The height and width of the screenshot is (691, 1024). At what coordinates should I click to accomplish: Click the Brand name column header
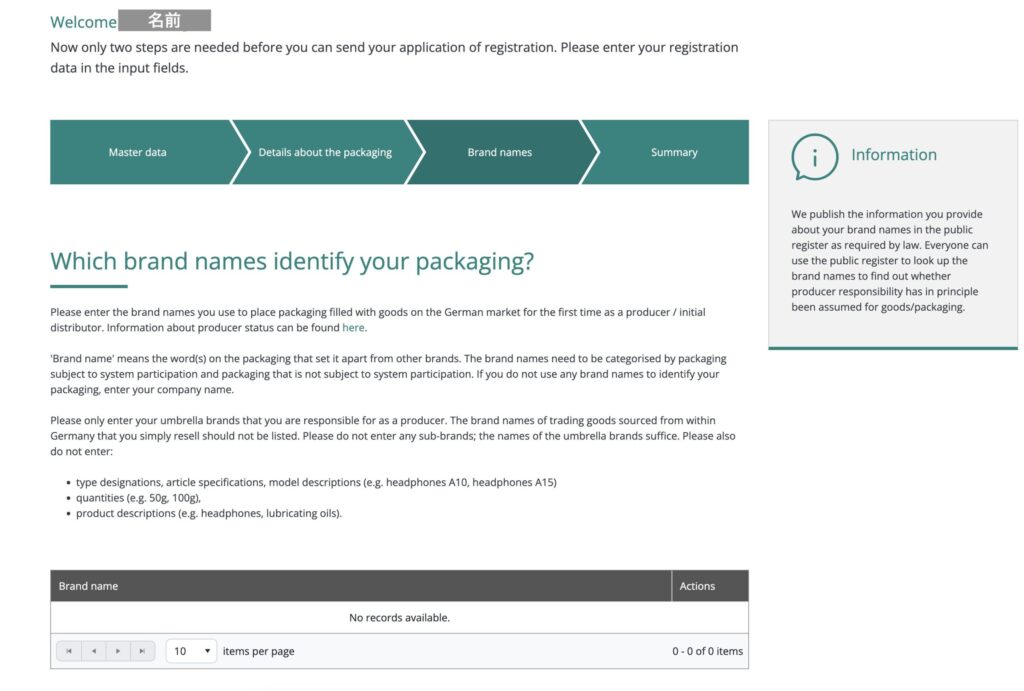[x=88, y=586]
